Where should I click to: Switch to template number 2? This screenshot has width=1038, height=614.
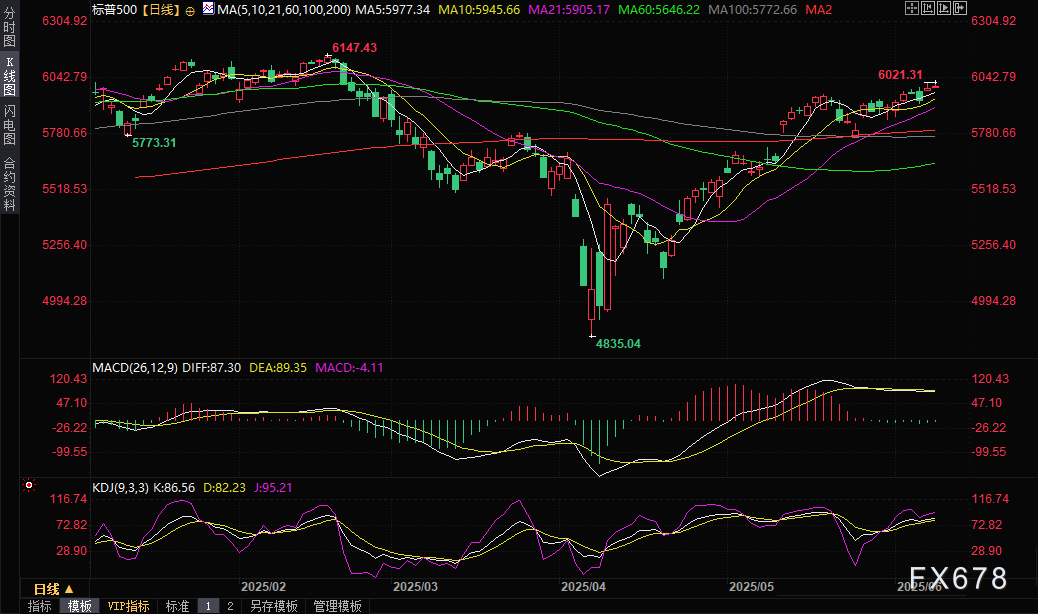(229, 606)
